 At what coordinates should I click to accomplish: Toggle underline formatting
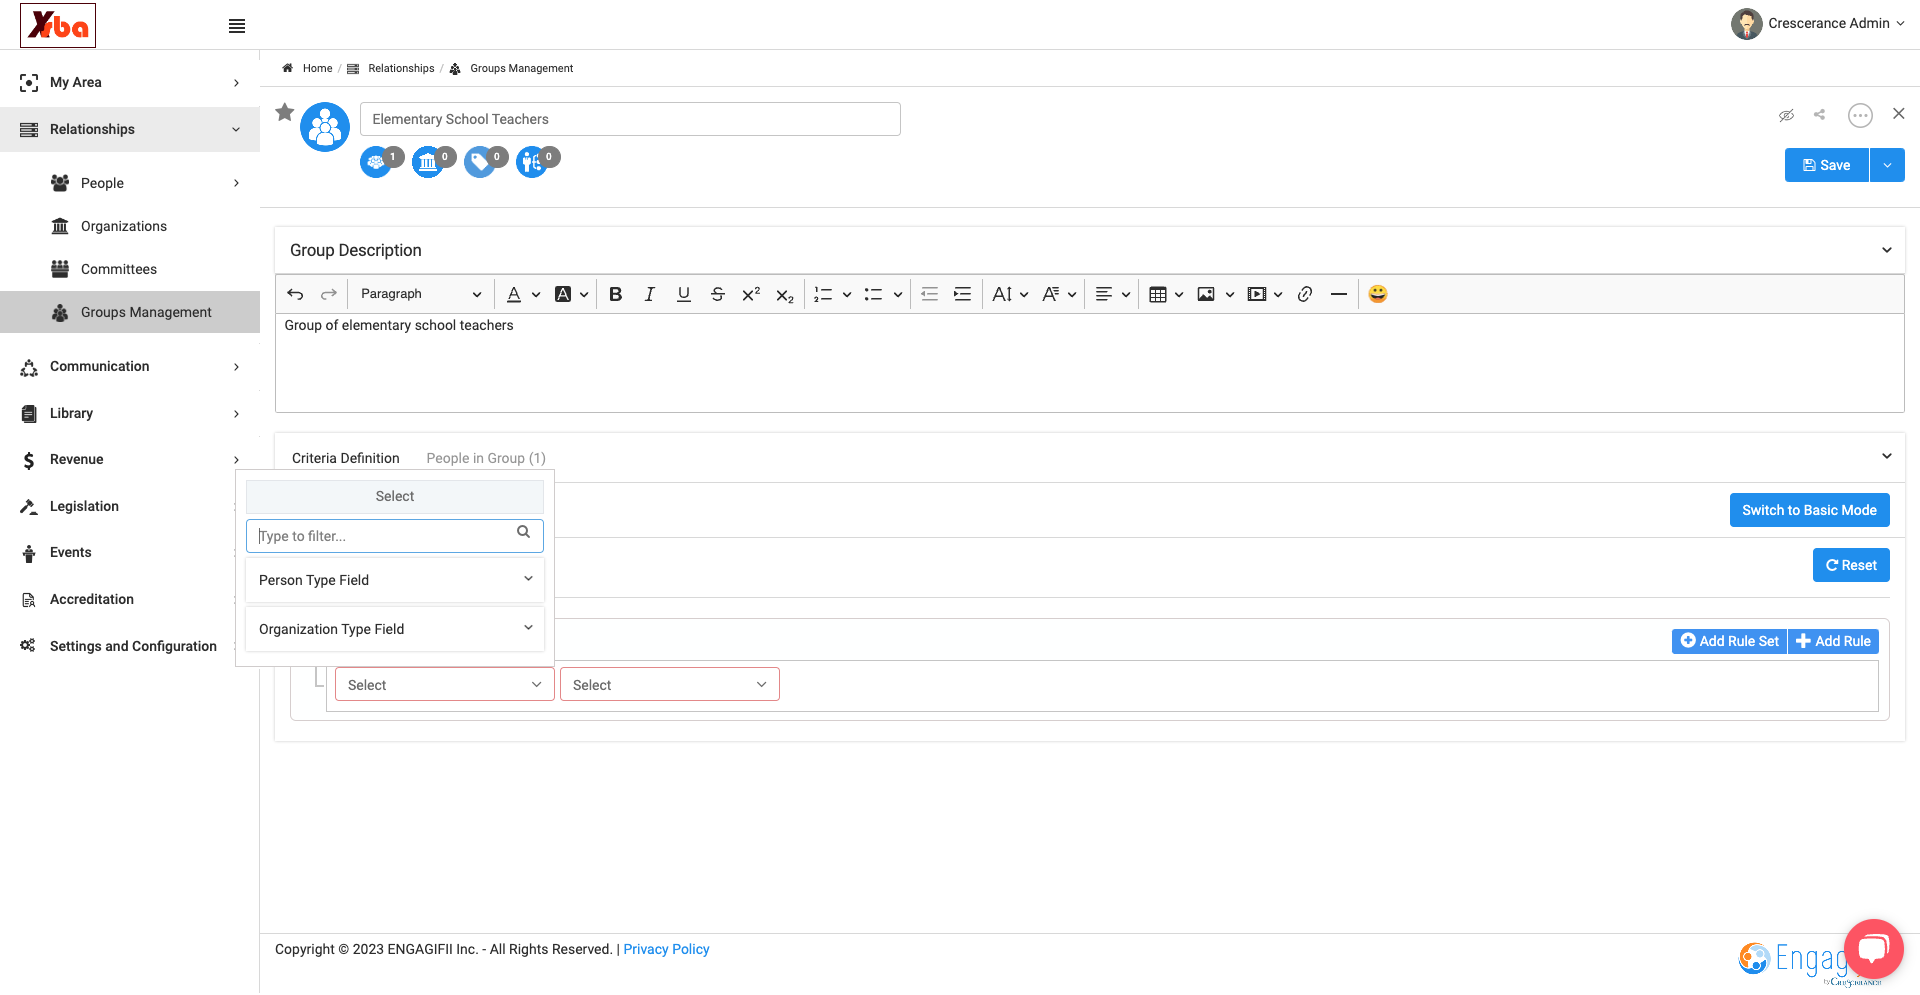pos(684,294)
